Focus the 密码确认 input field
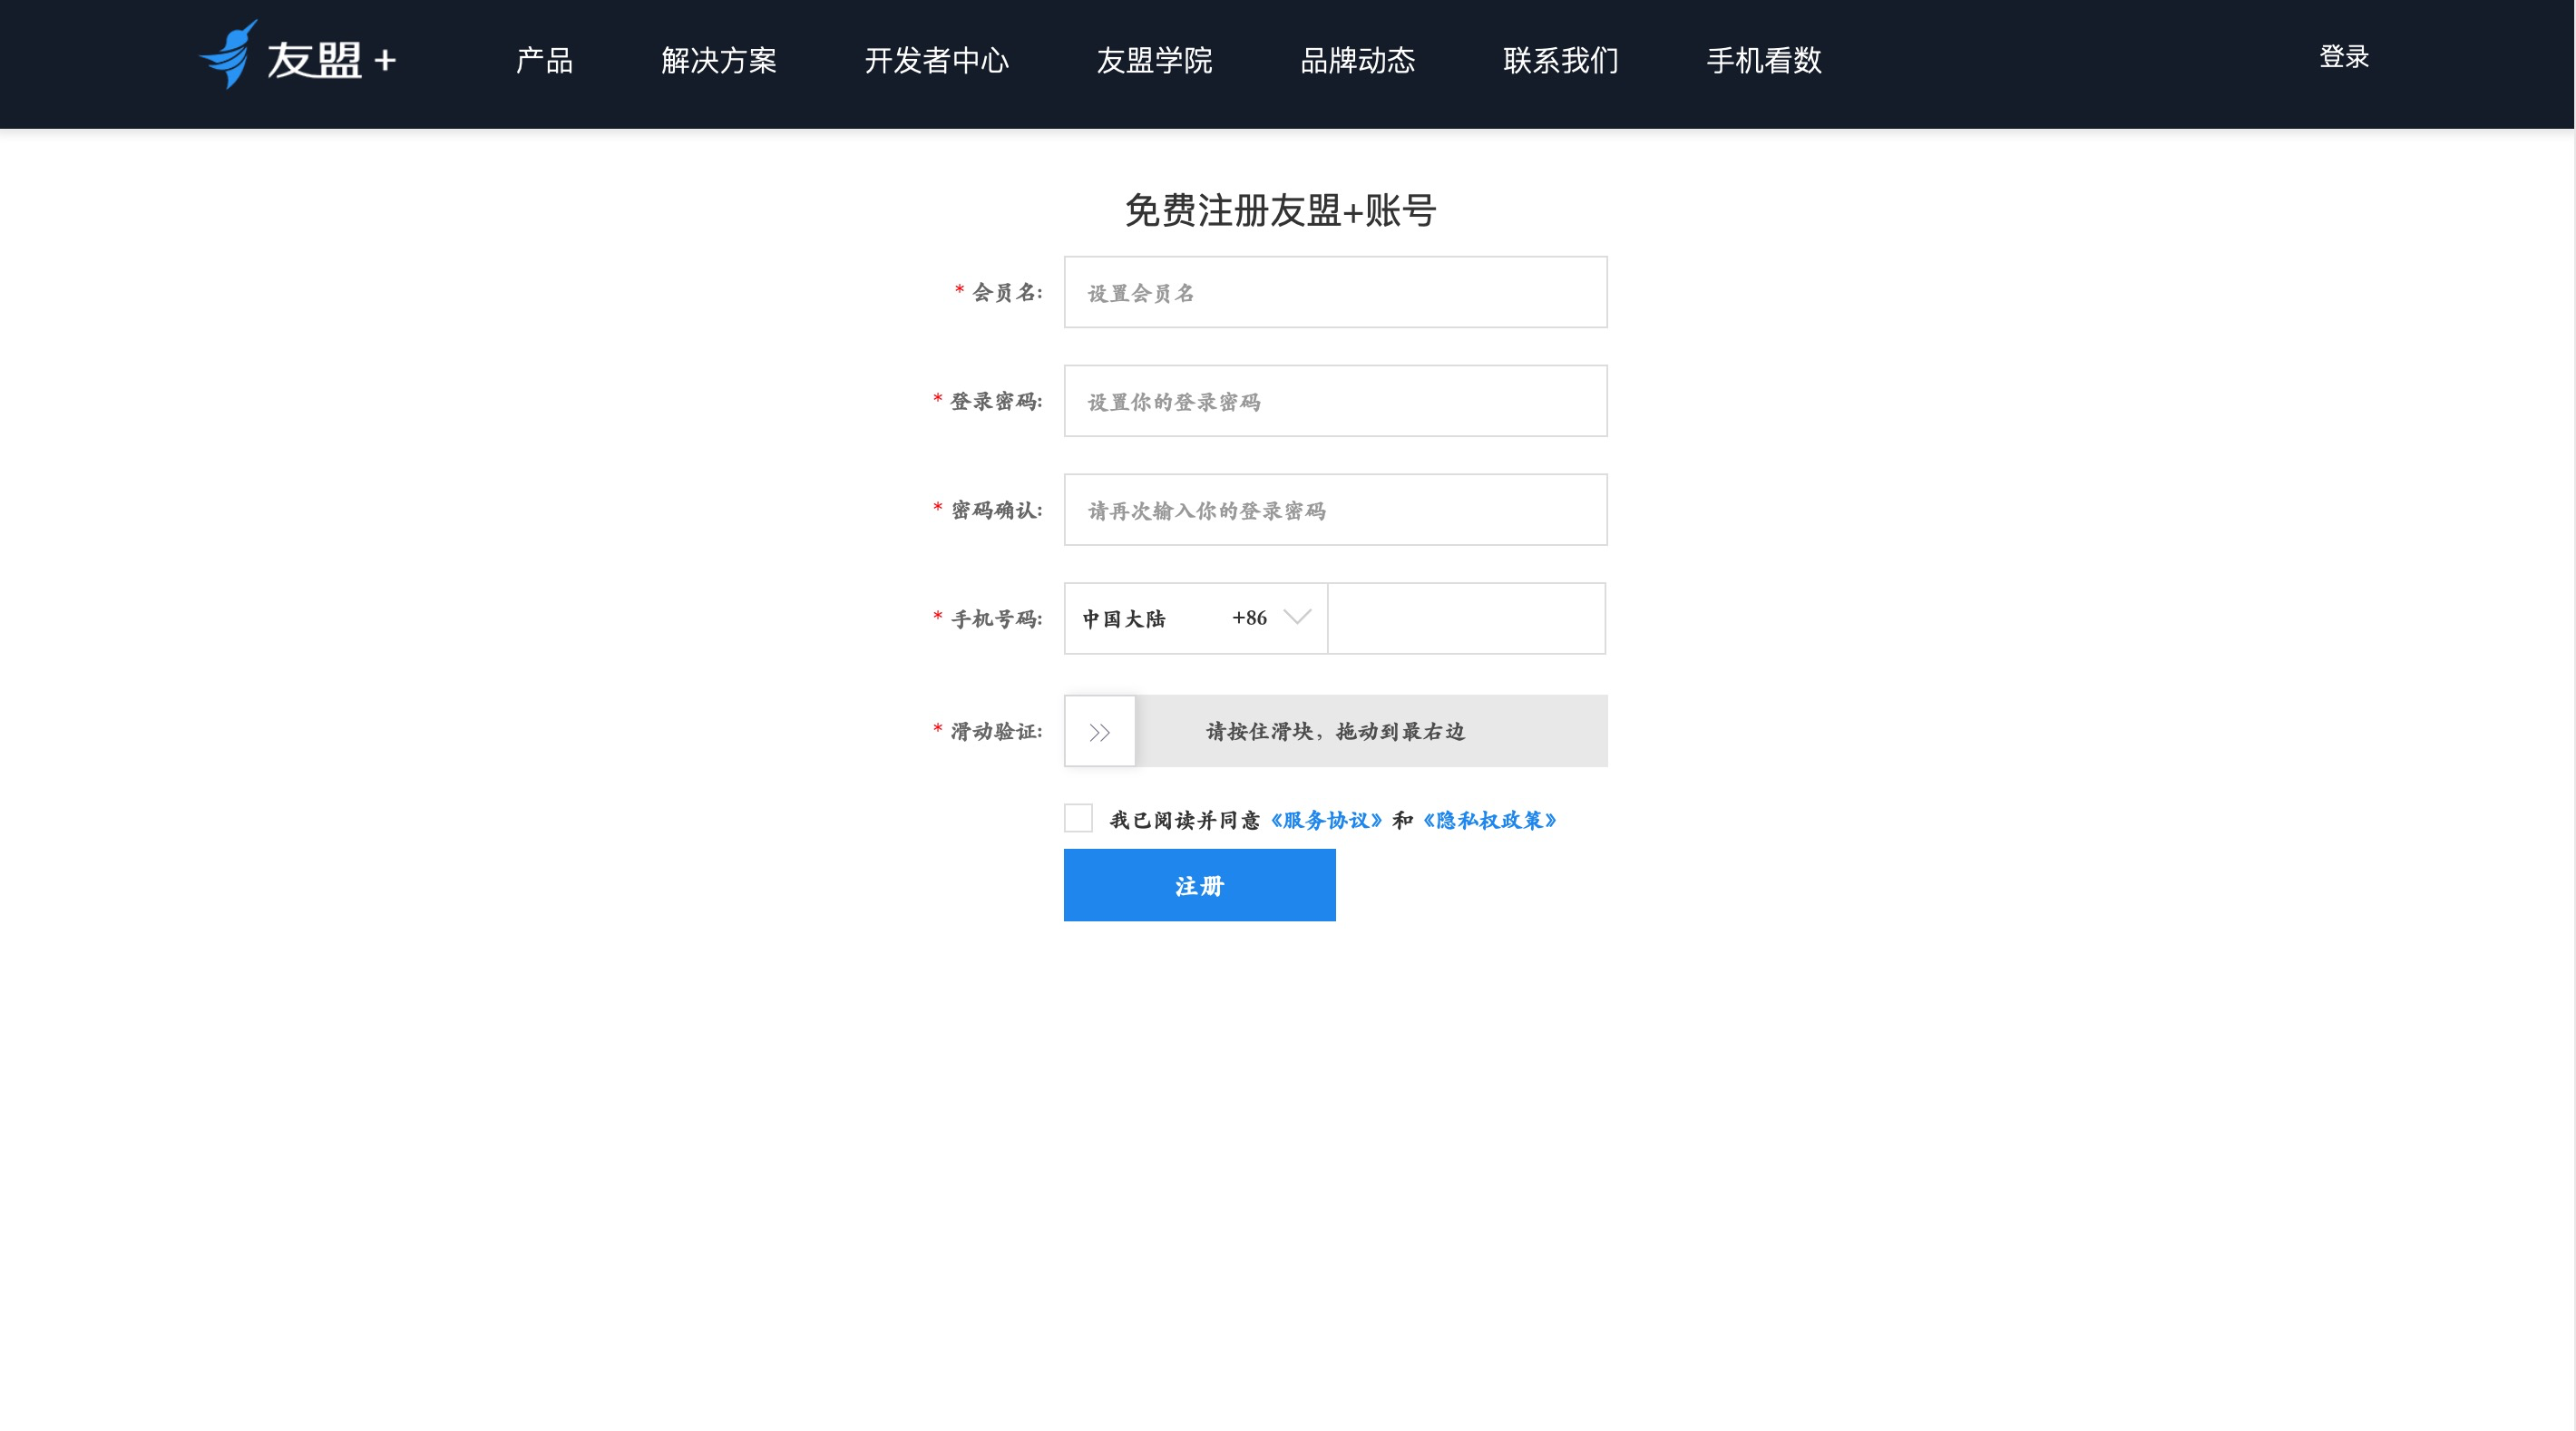Viewport: 2576px width, 1431px height. [1336, 510]
